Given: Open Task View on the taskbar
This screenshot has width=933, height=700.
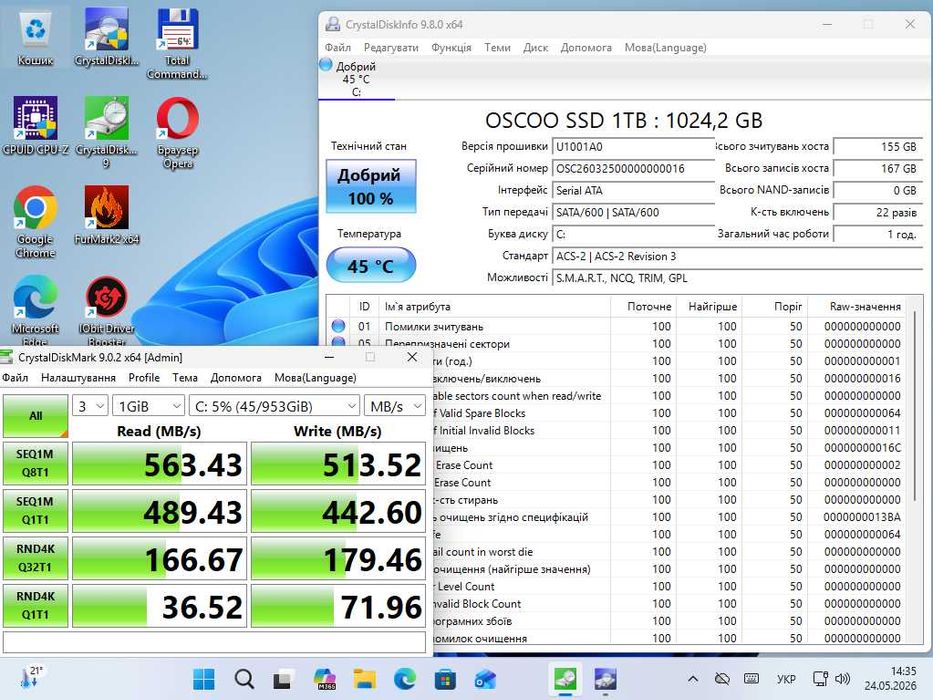Looking at the screenshot, I should [283, 679].
